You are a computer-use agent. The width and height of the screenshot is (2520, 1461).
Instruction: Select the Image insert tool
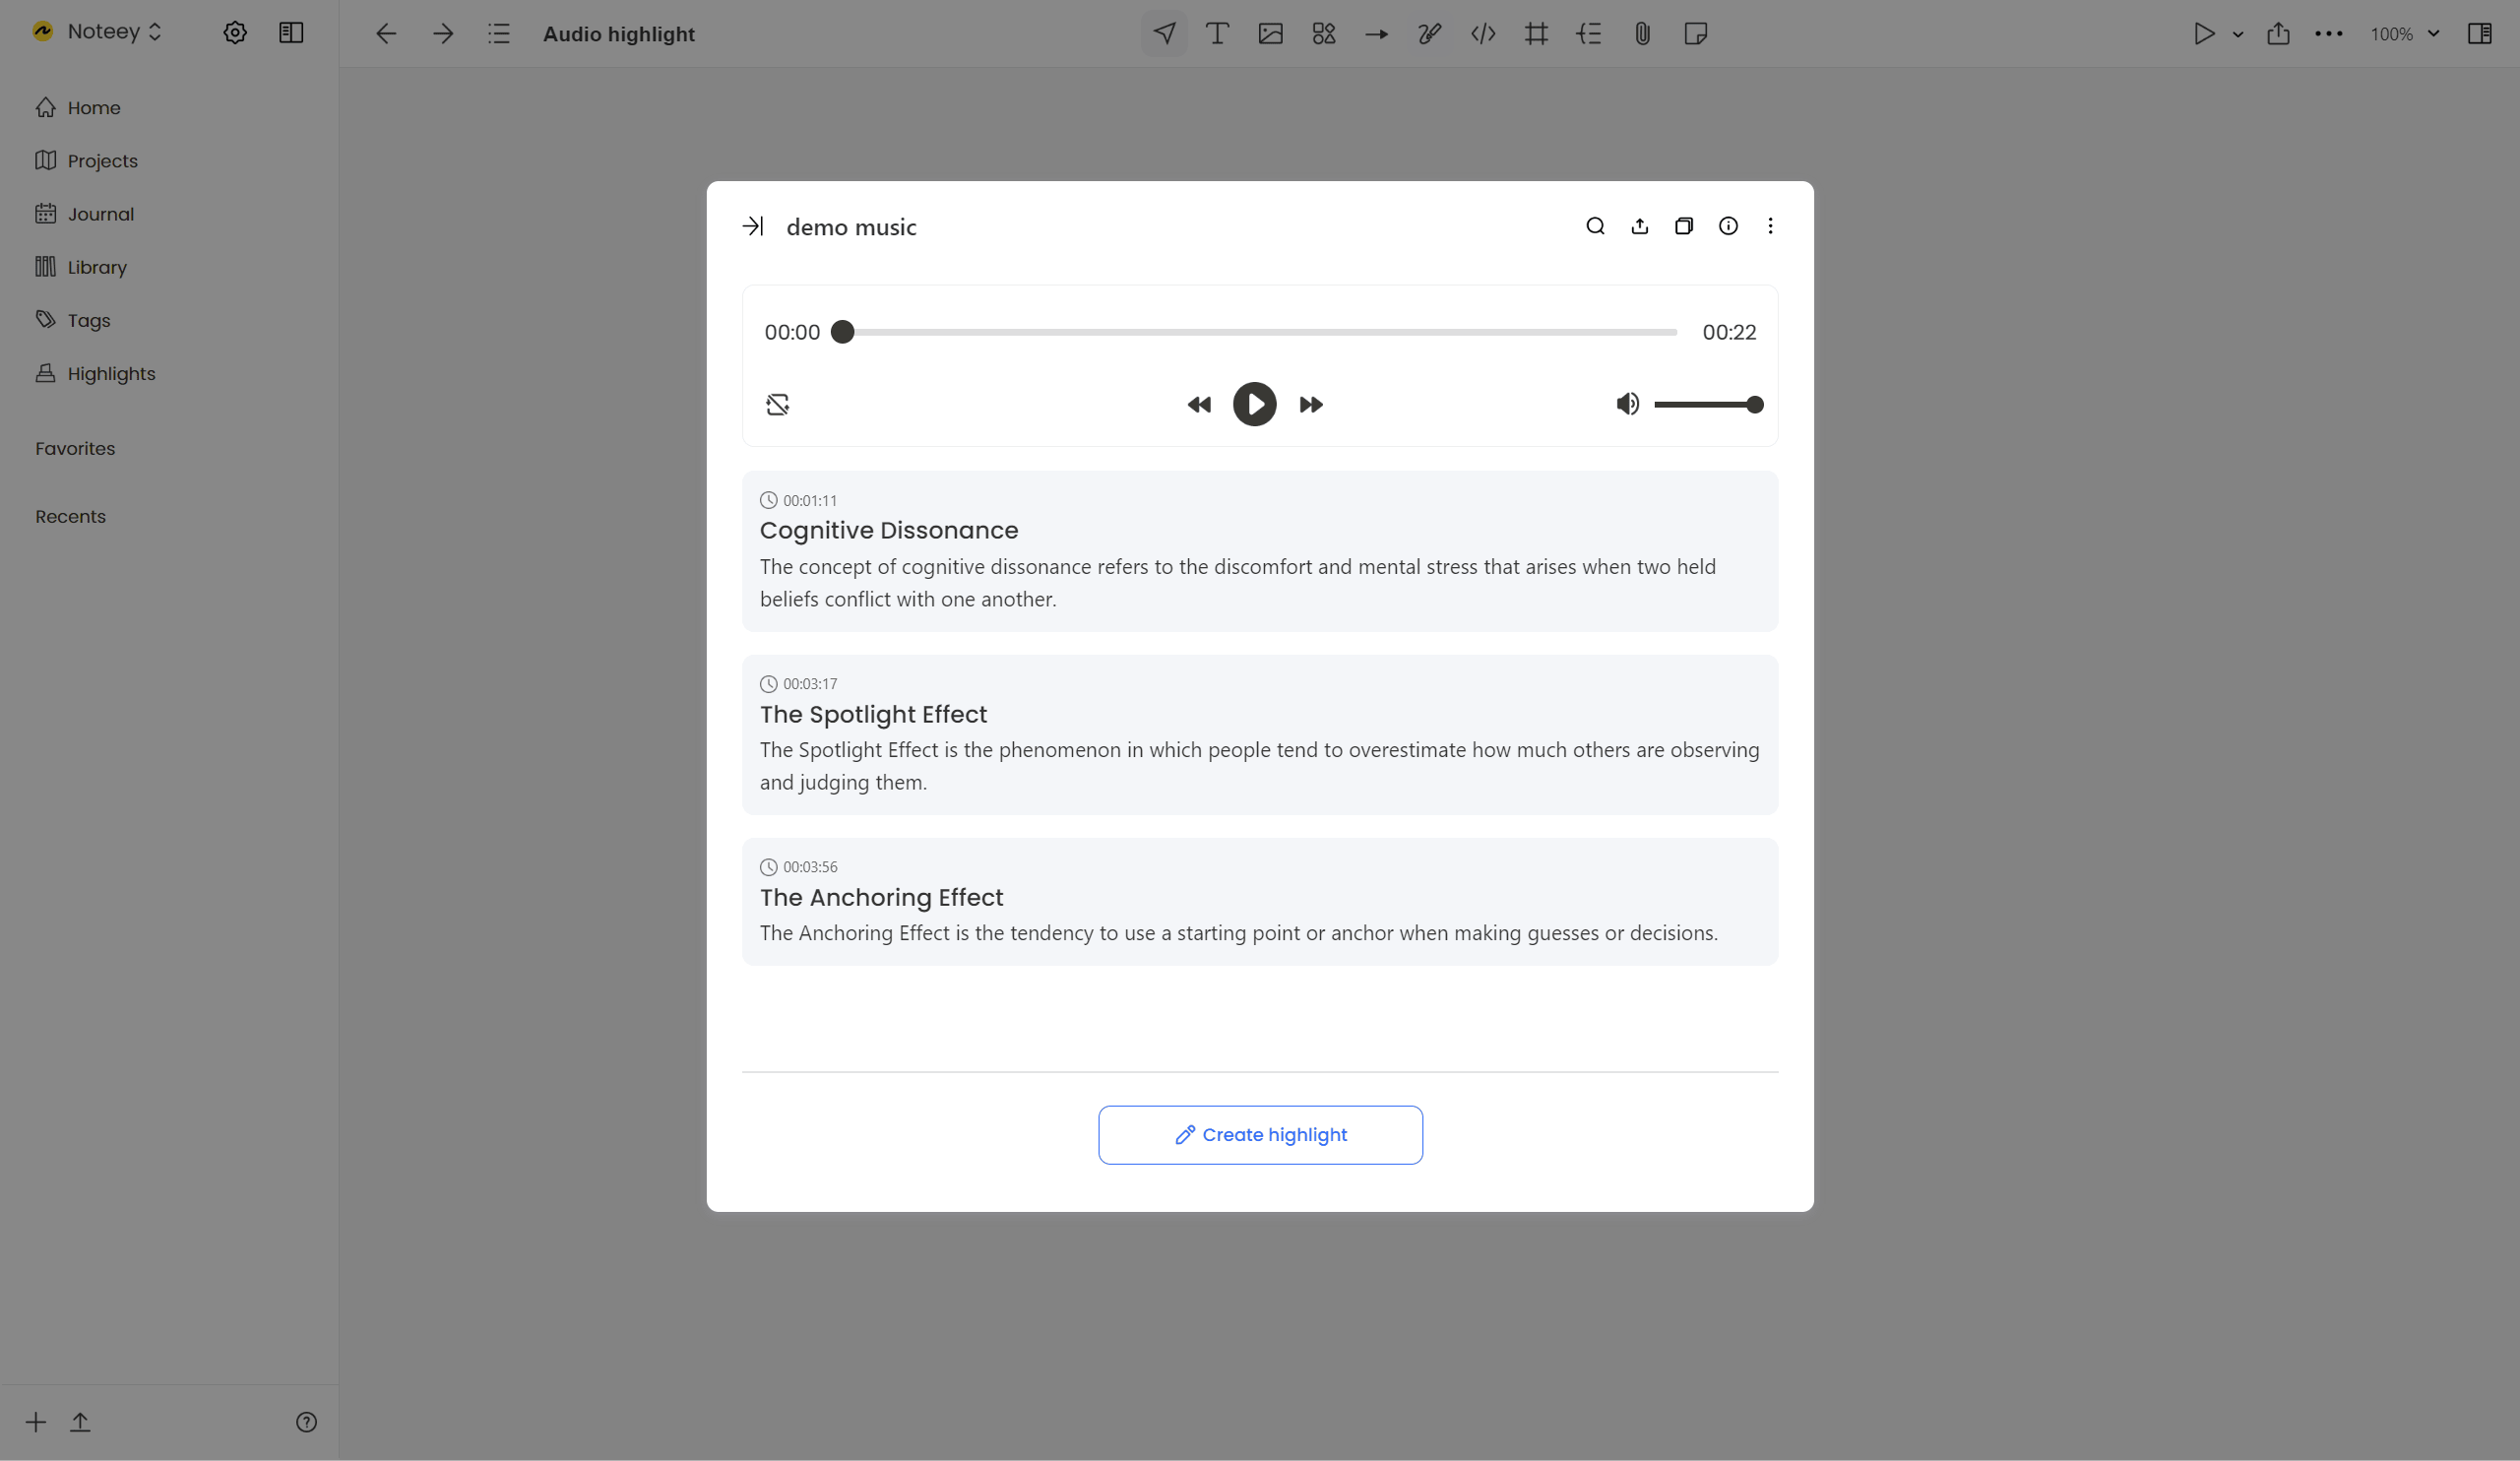click(x=1270, y=33)
